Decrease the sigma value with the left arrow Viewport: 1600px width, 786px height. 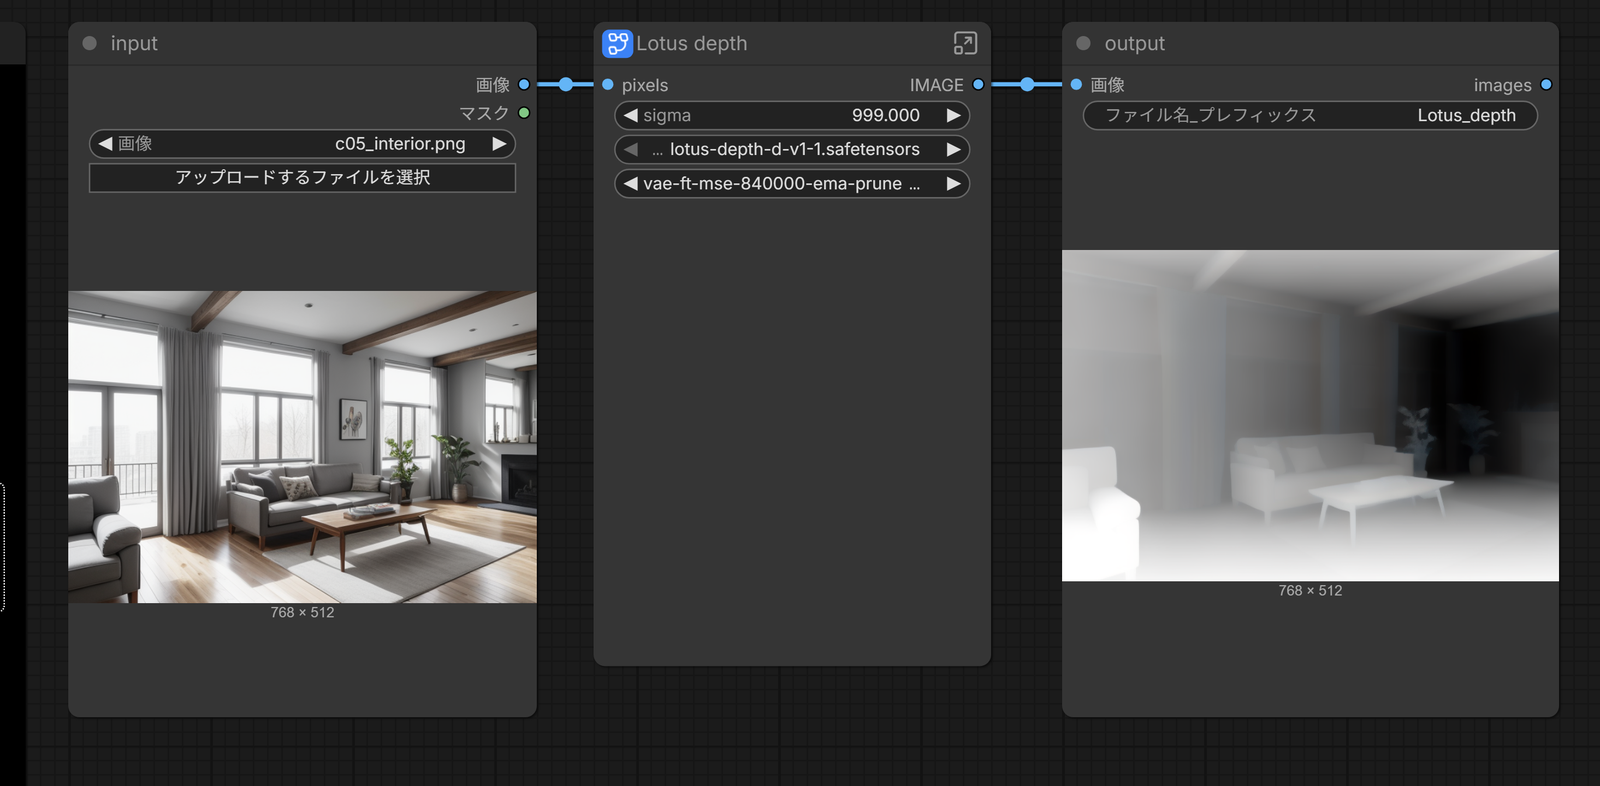point(630,116)
